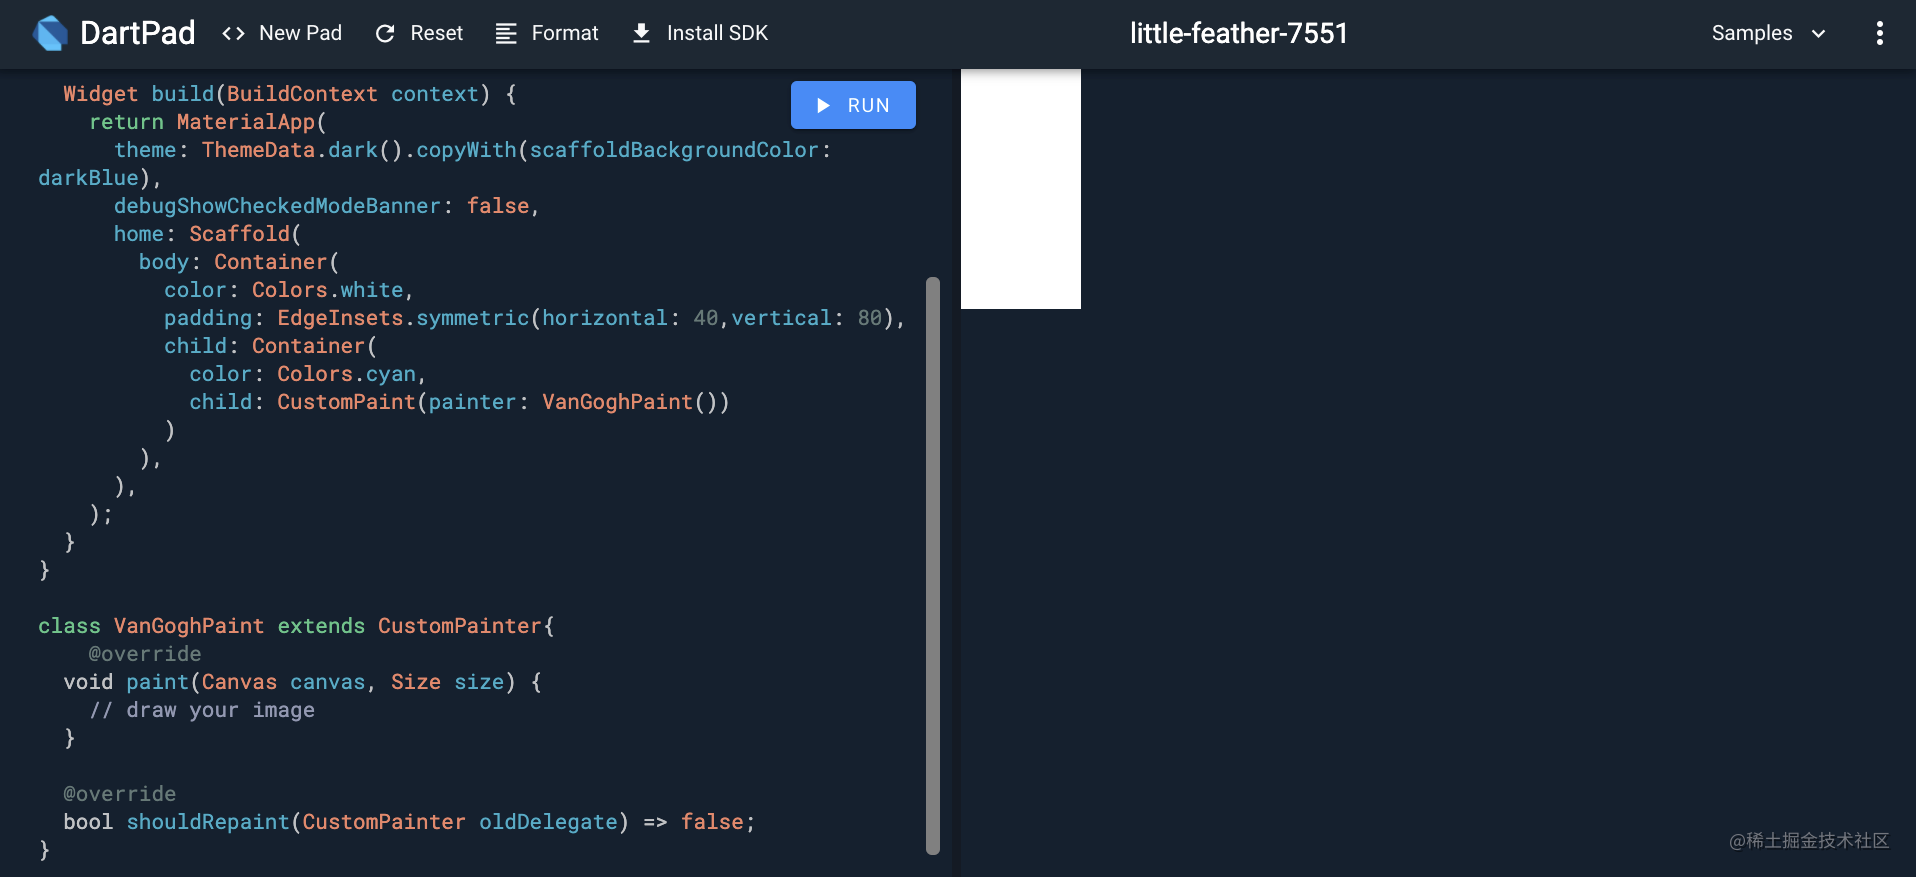1916x877 pixels.
Task: Open the Samples dropdown
Action: pos(1768,33)
